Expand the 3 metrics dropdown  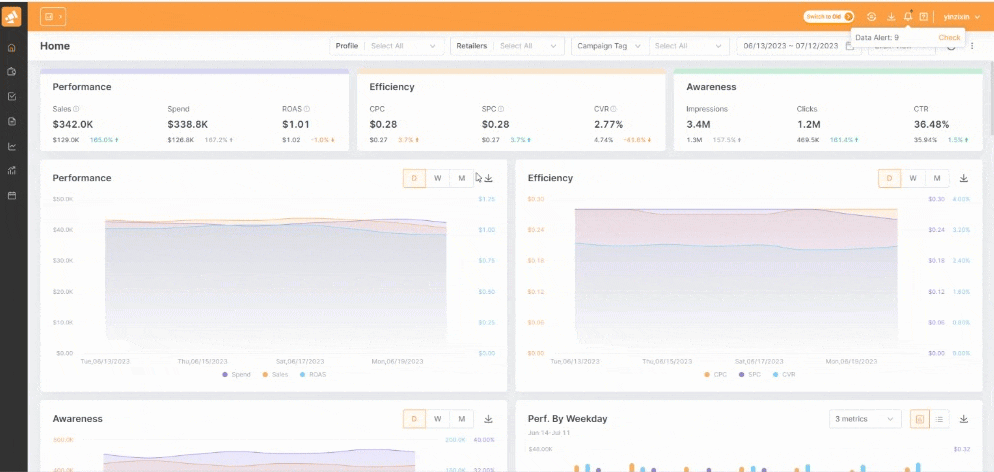point(865,419)
